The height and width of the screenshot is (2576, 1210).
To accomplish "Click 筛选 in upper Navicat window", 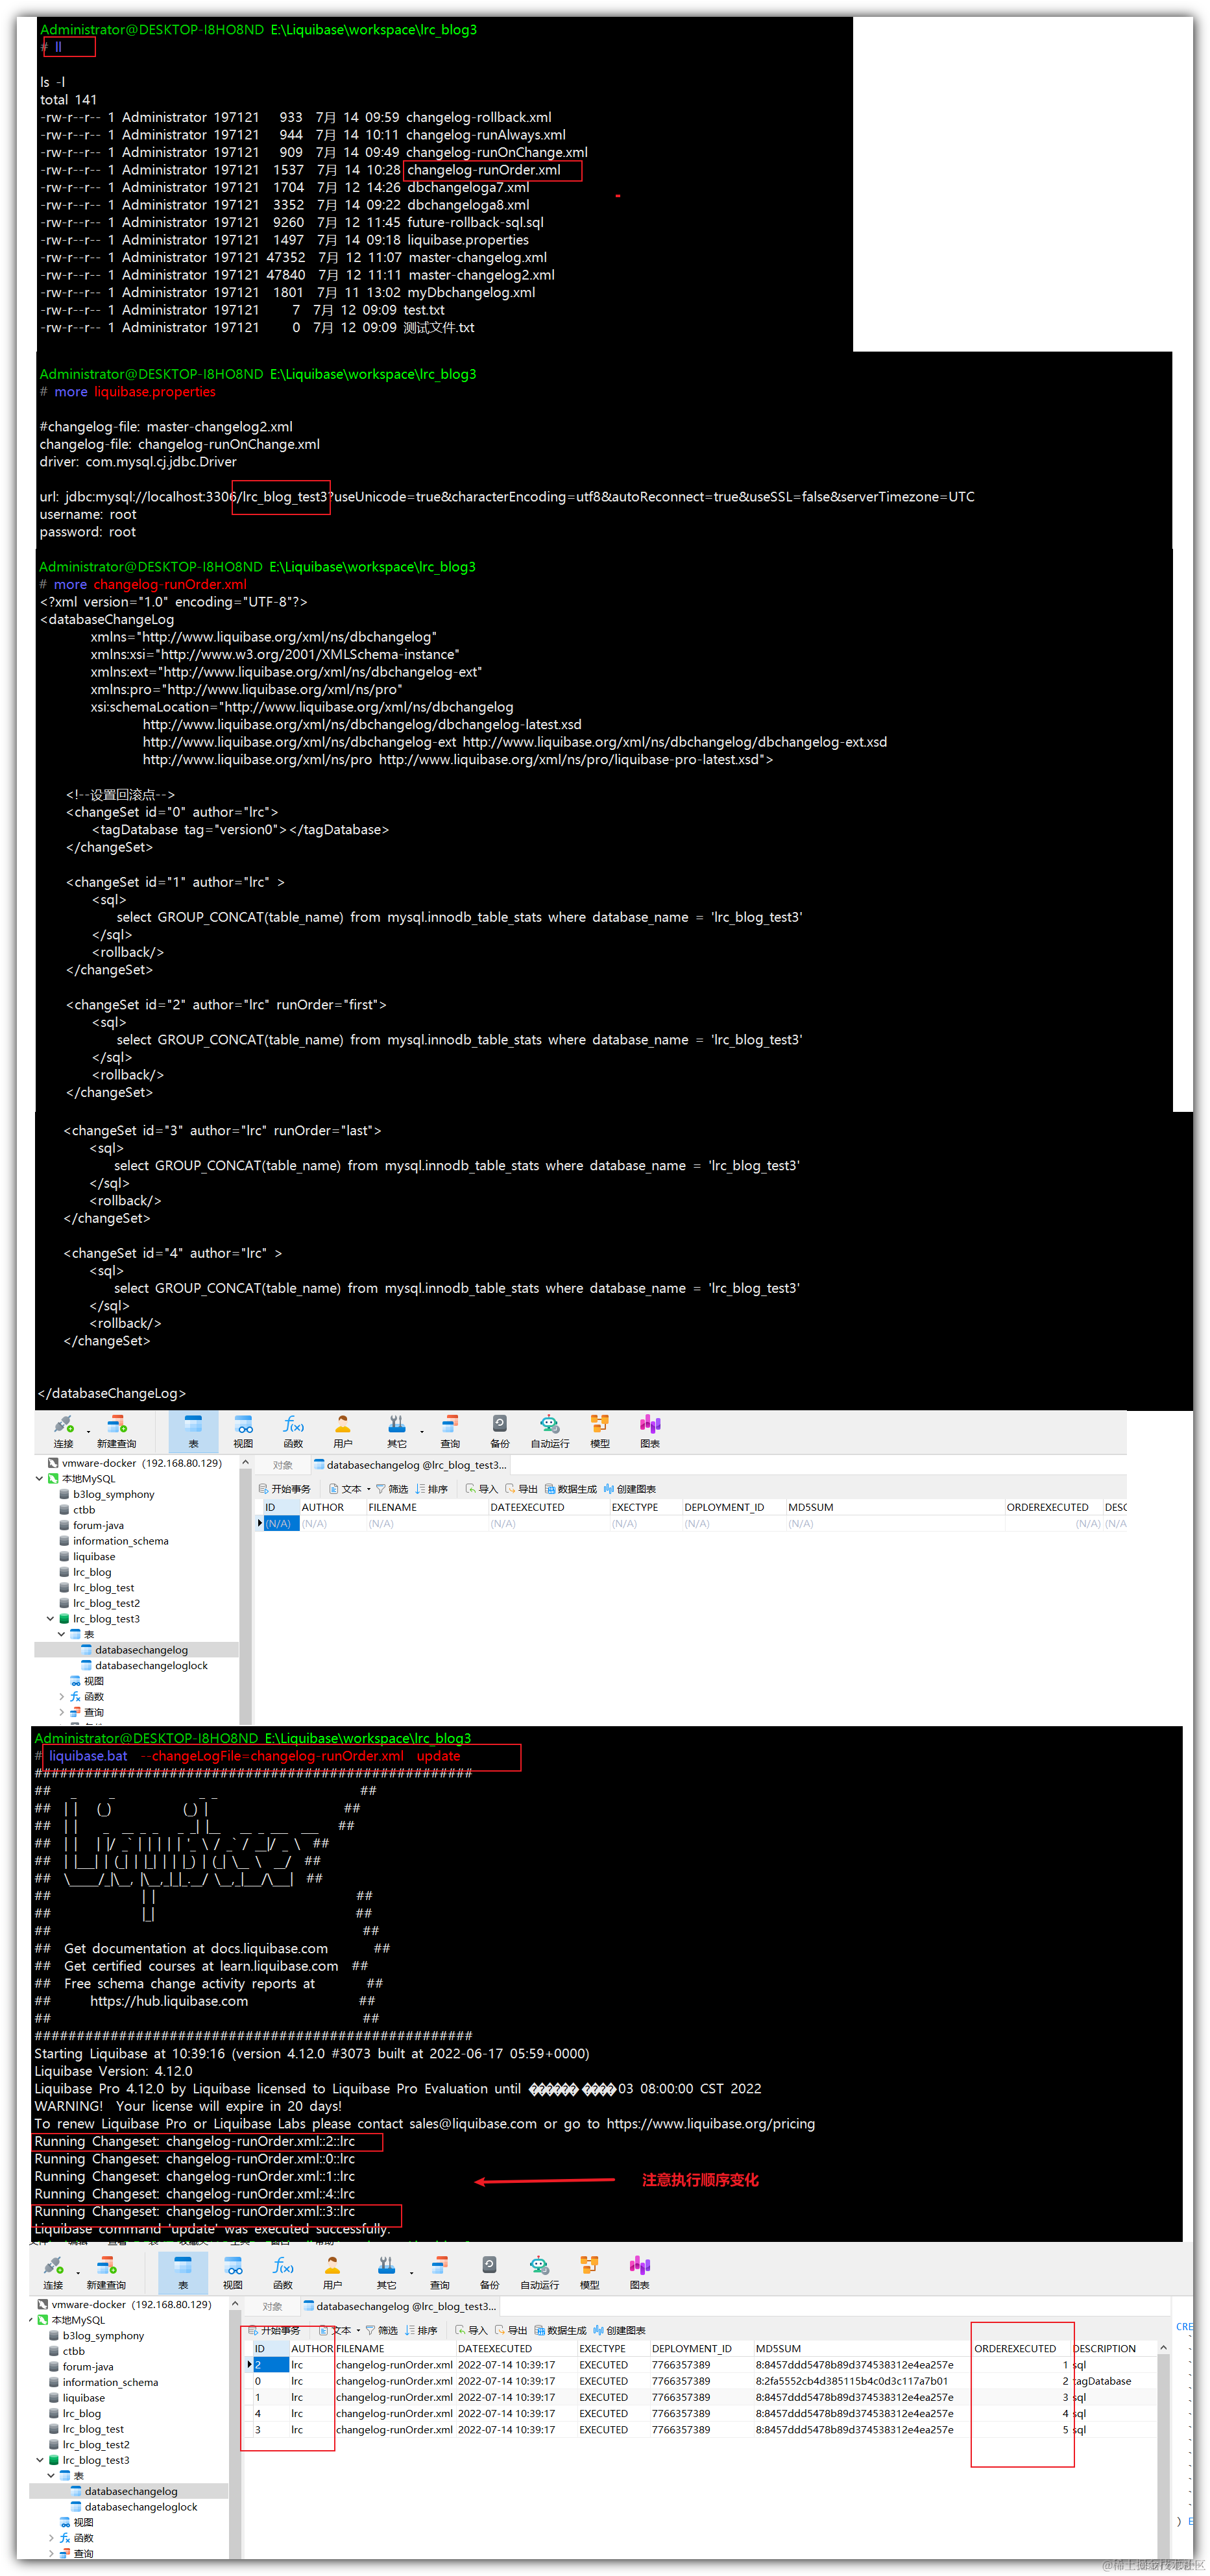I will click(392, 1489).
